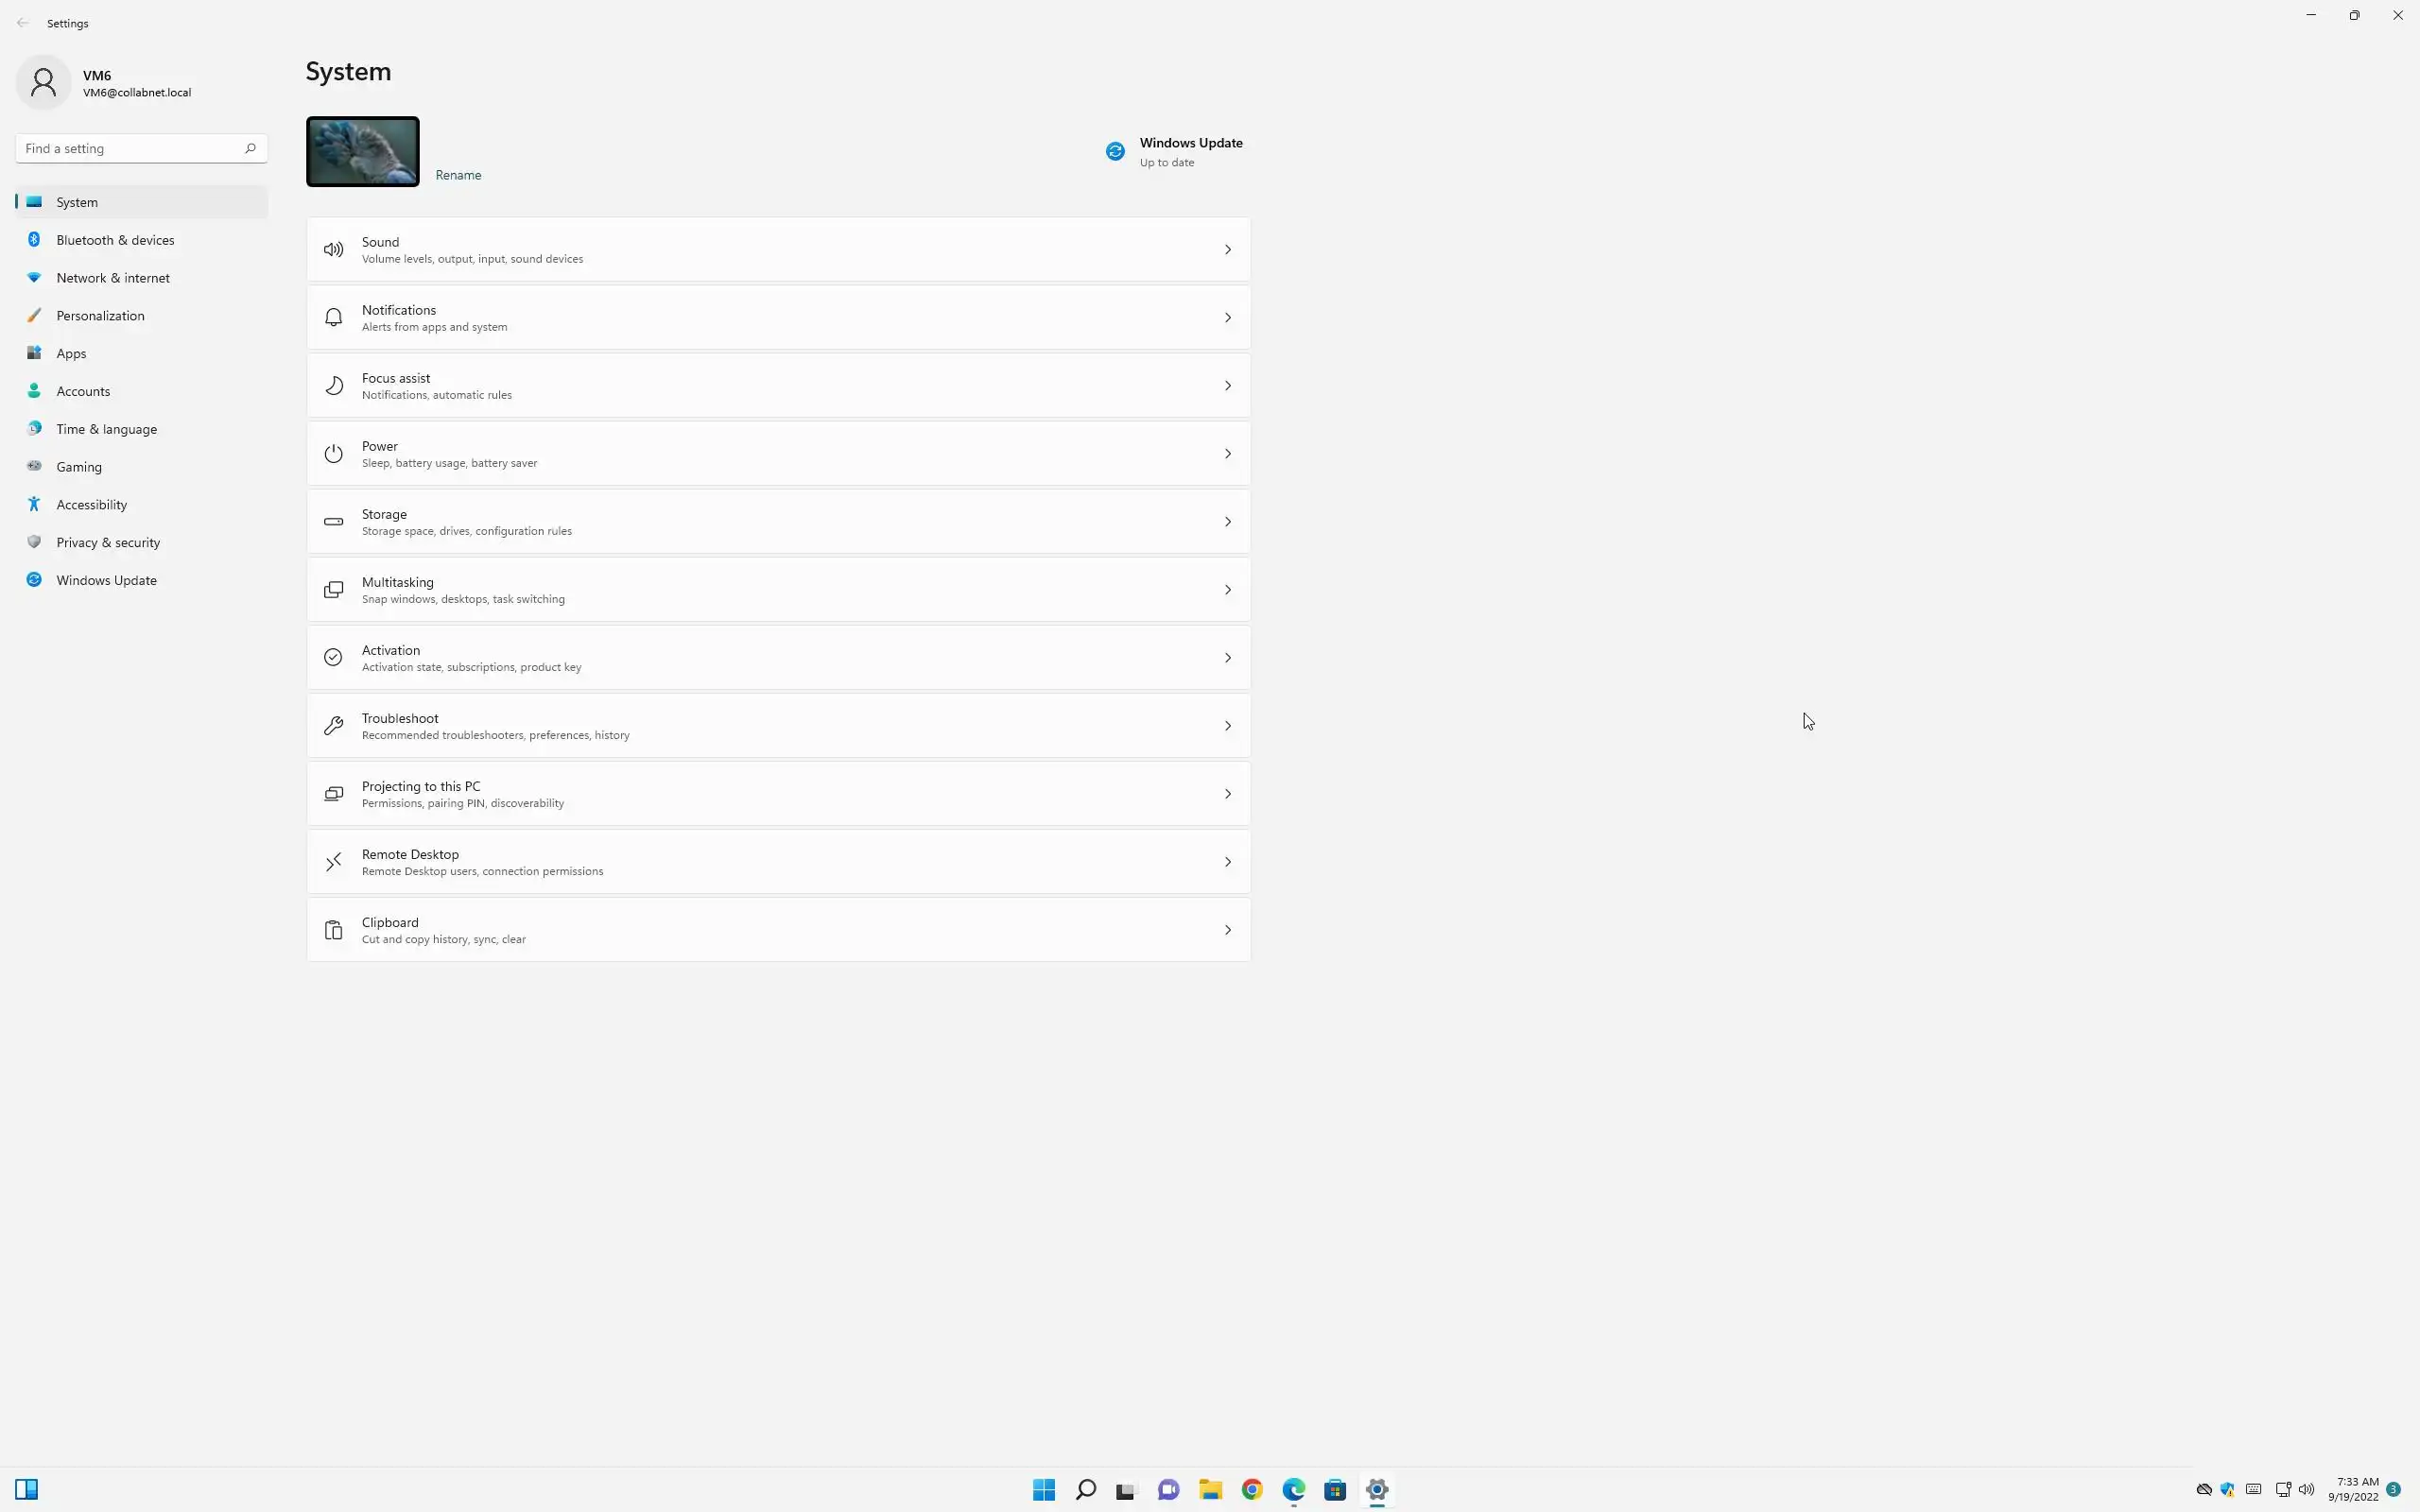Expand the Multitasking chevron arrow

pyautogui.click(x=1227, y=590)
